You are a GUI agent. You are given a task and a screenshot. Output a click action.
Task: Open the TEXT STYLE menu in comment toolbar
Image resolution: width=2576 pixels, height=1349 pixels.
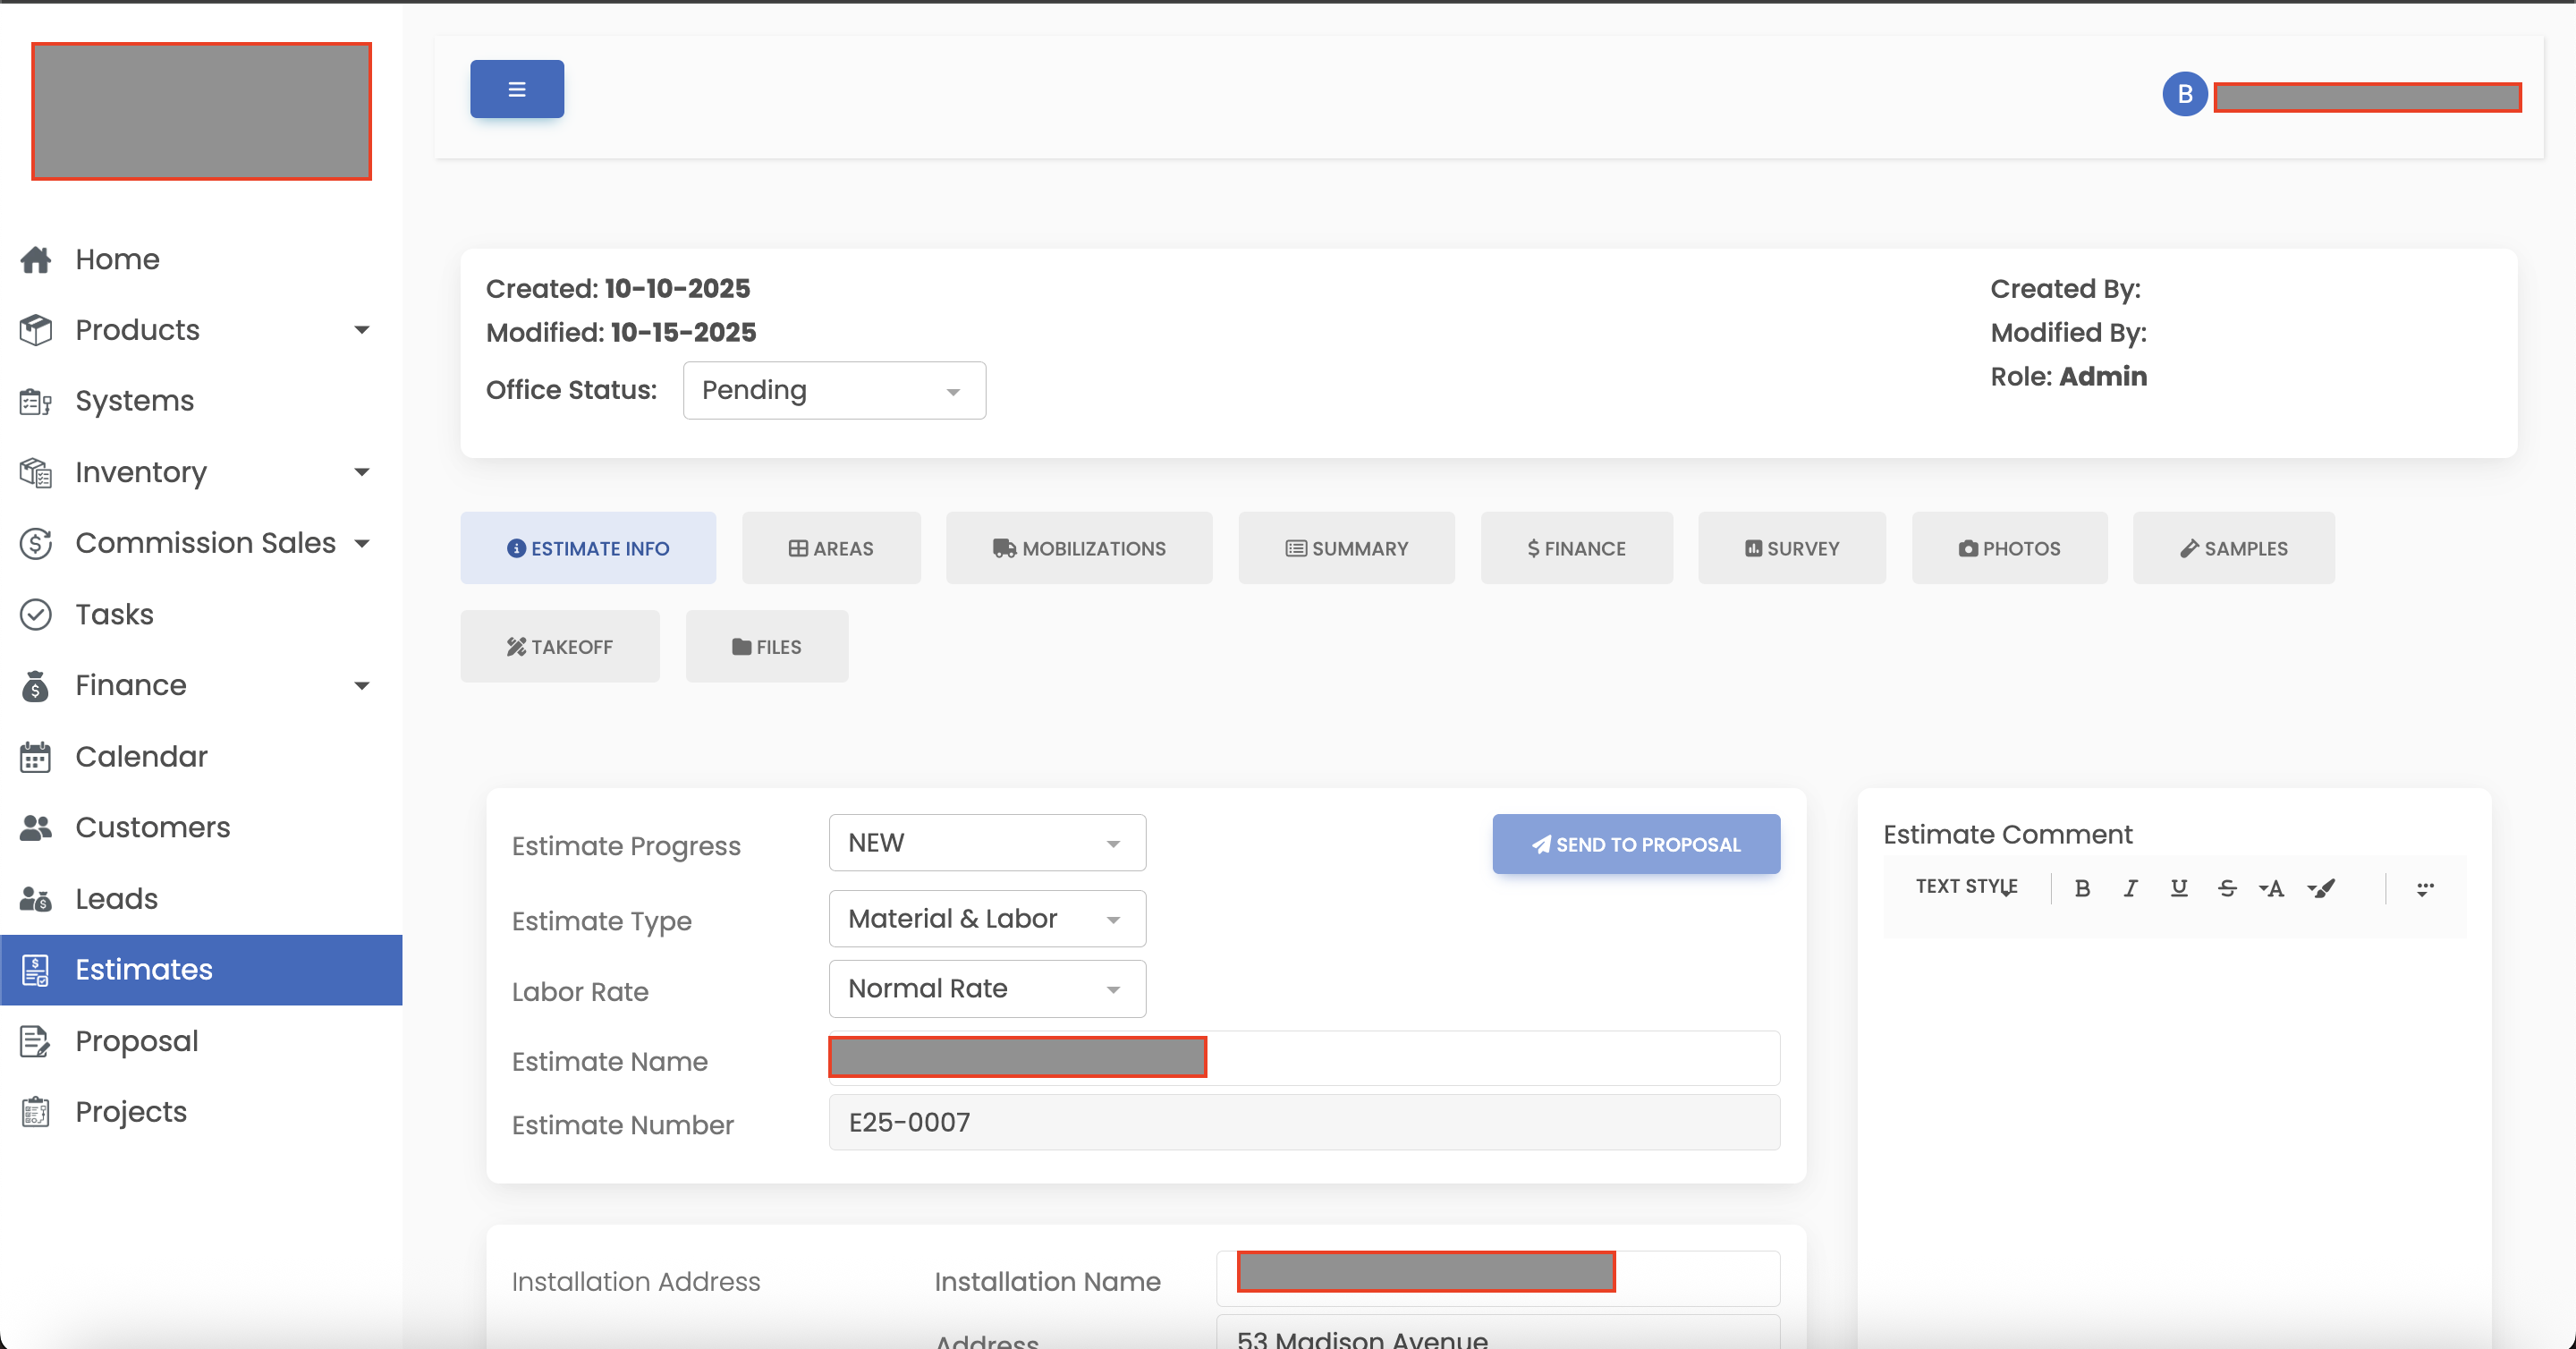[x=1964, y=887]
